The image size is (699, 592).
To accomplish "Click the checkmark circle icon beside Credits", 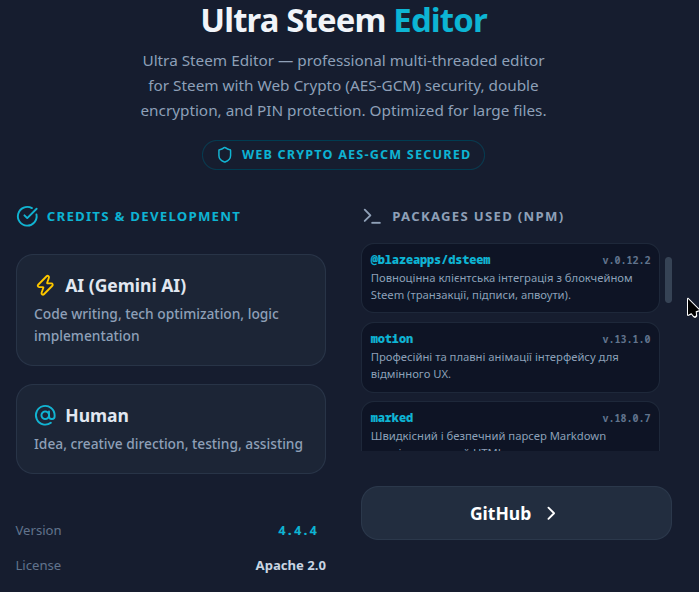I will pos(27,217).
